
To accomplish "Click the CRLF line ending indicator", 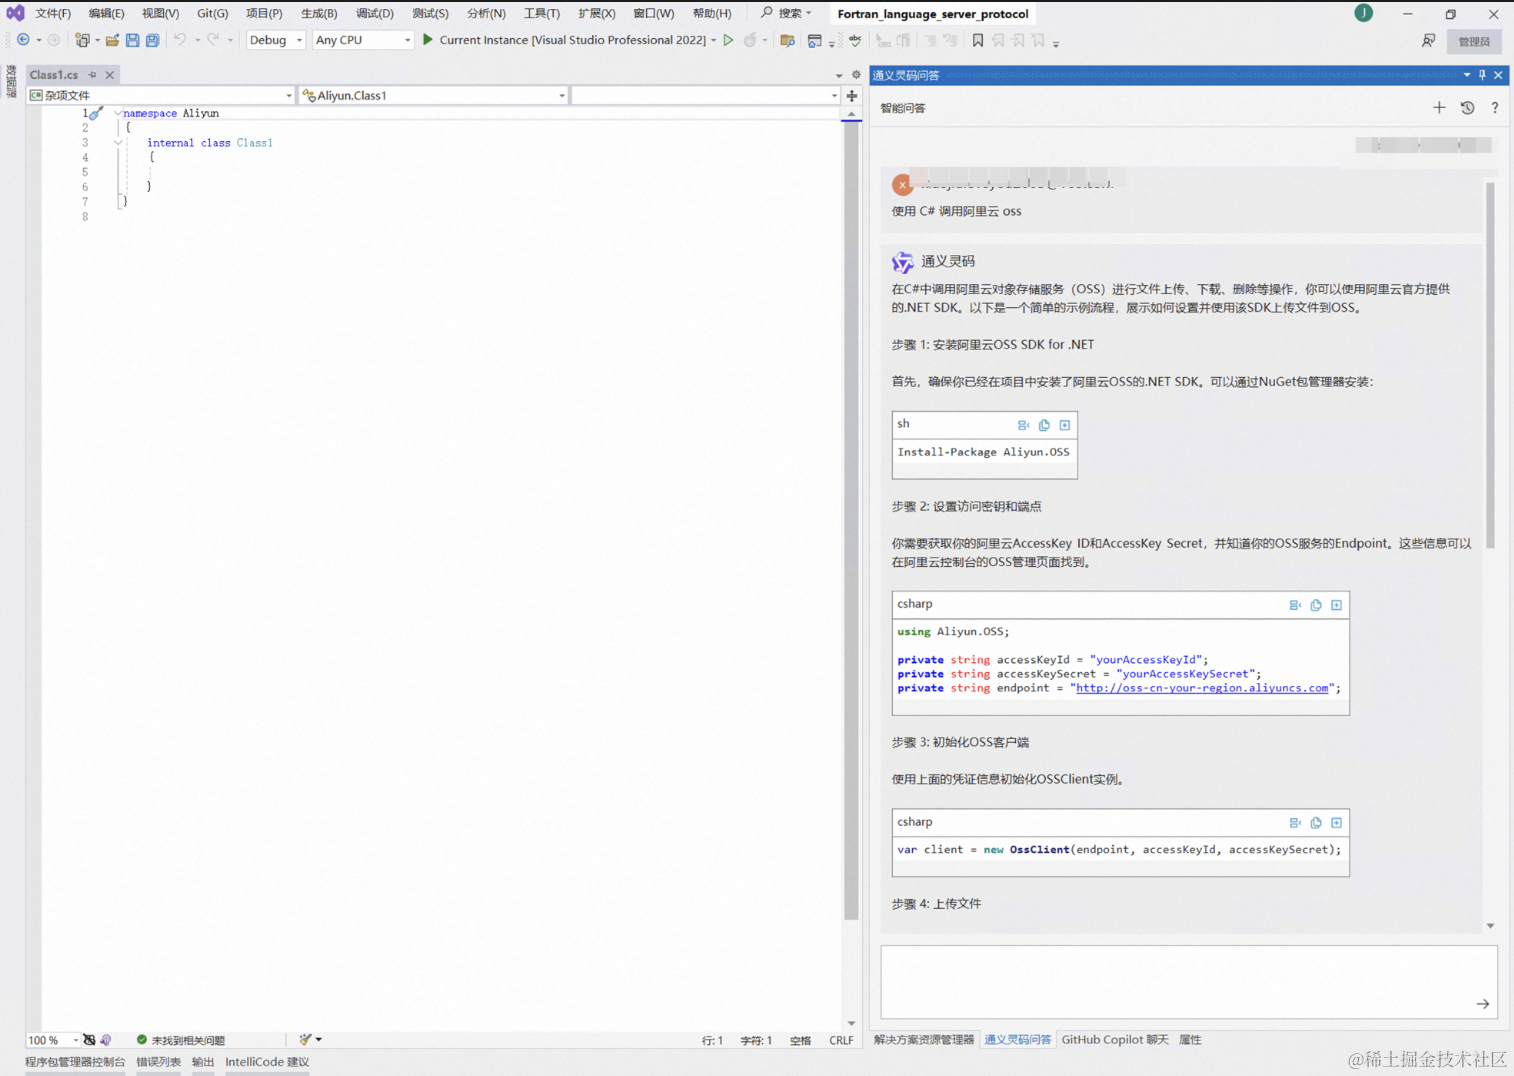I will (841, 1040).
